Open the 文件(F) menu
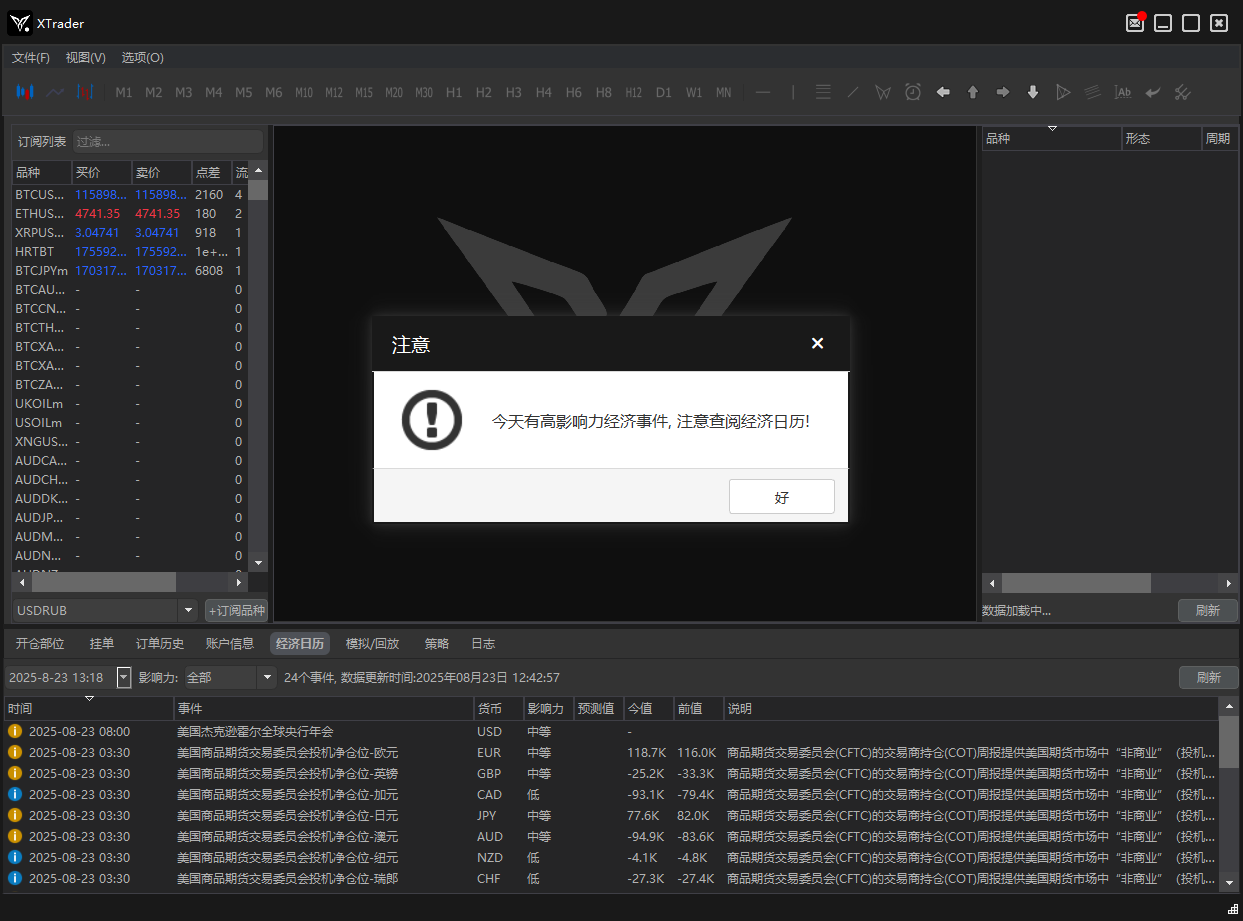The image size is (1243, 921). (x=31, y=58)
